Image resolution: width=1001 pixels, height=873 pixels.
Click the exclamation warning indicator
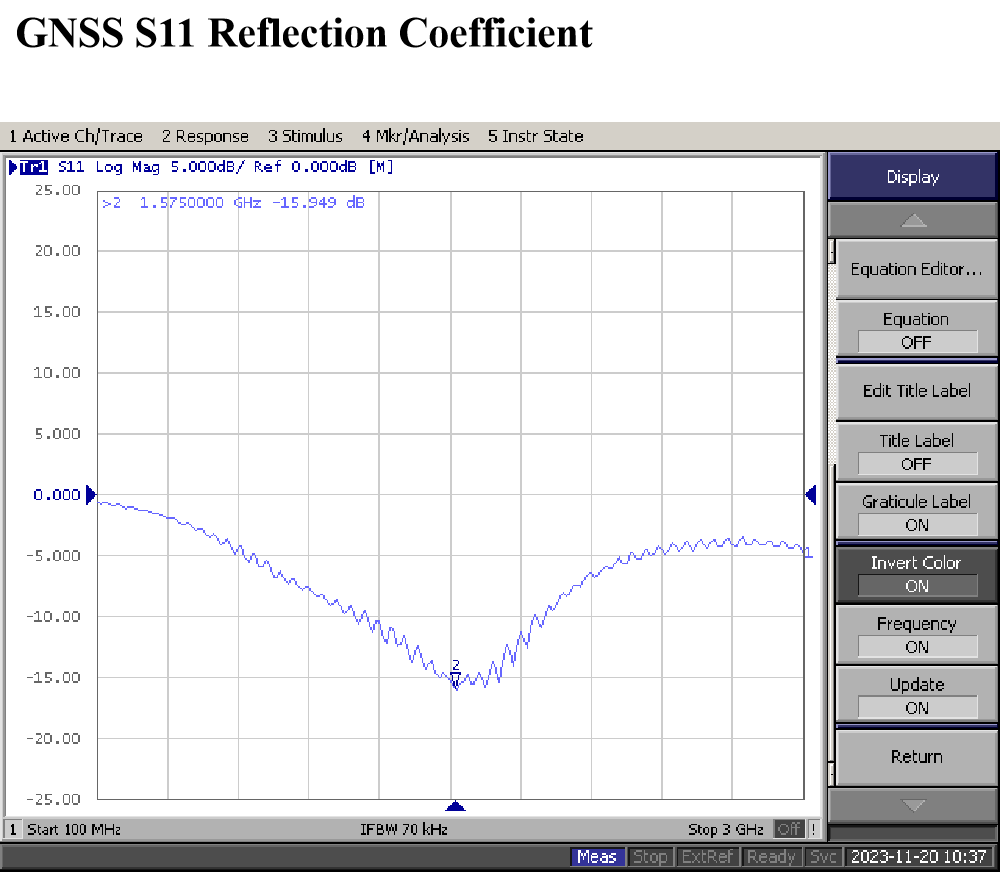813,830
